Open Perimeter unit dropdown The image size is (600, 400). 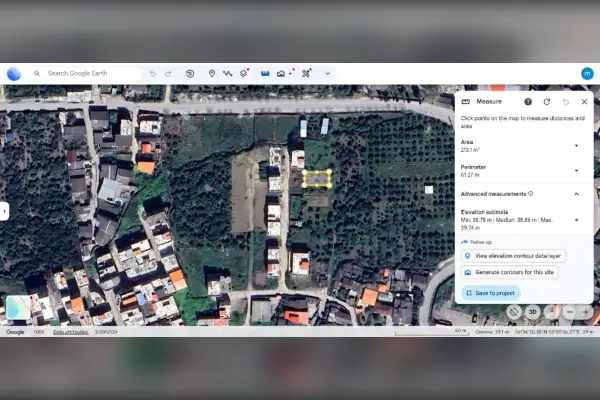pos(576,171)
